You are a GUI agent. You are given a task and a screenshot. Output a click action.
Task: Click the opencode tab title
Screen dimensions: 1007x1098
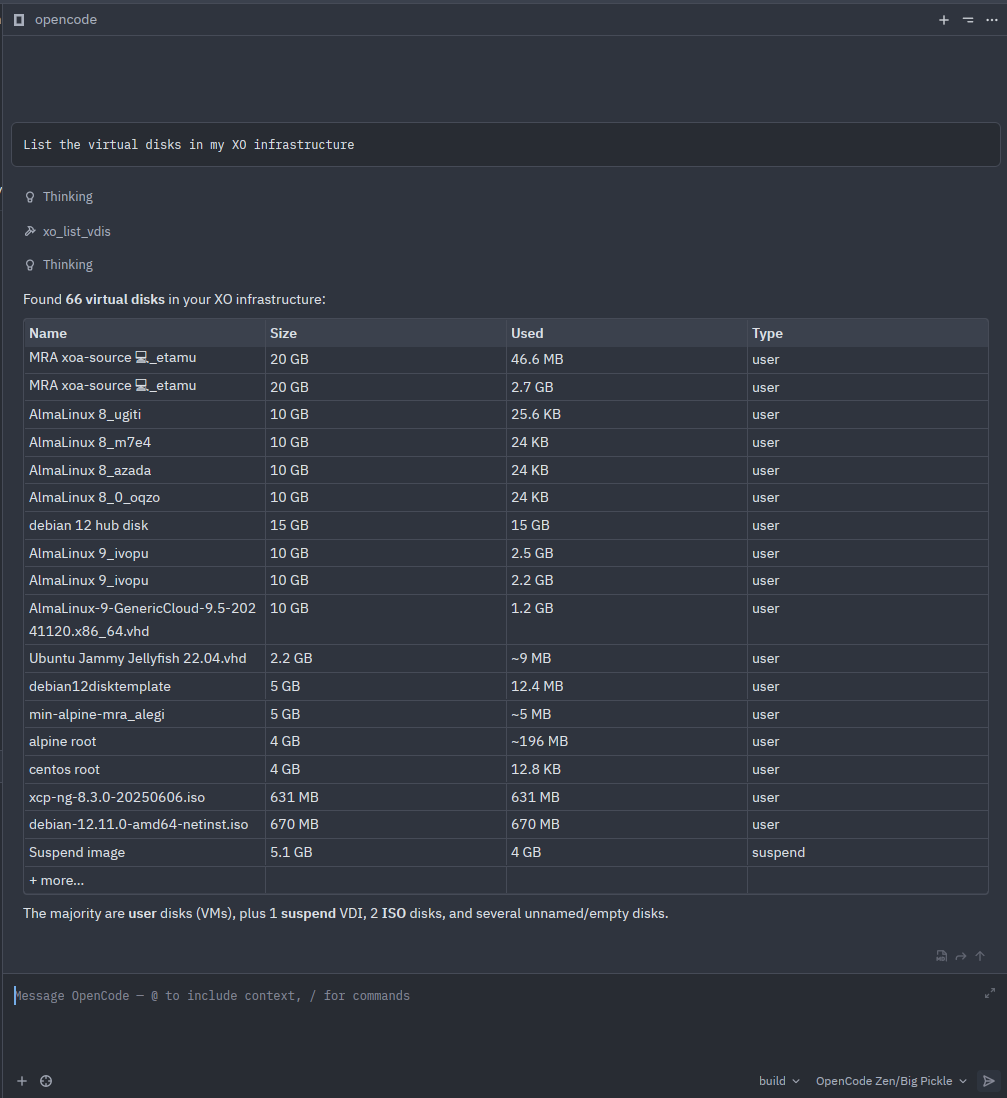tap(66, 20)
